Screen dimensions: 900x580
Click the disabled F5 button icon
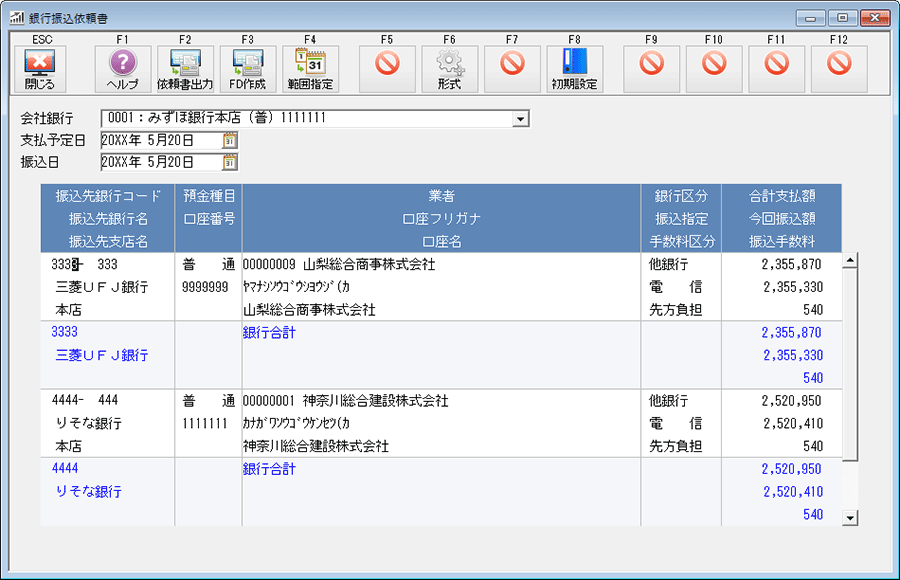387,69
